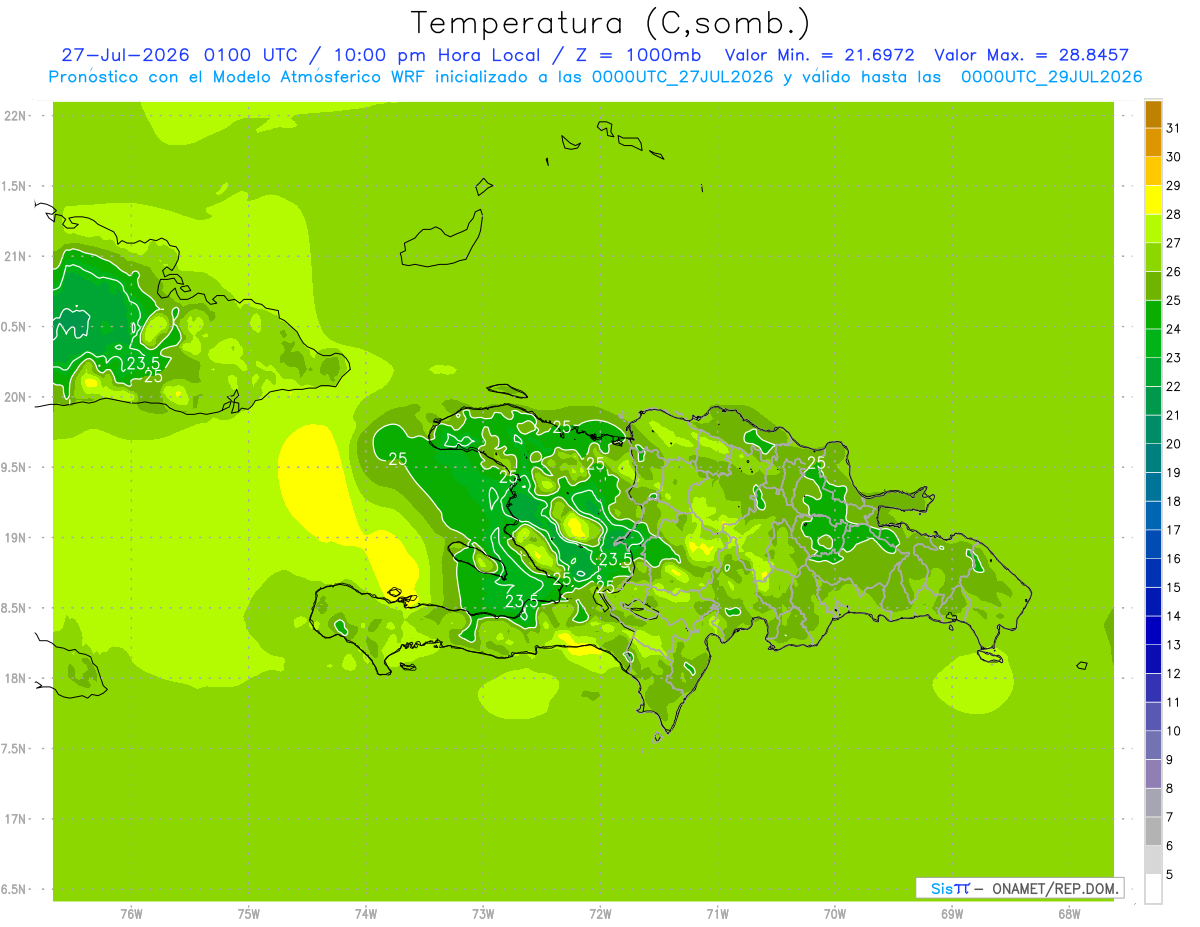Click the "19N" latitude label
Screen dimensions: 1200x927
point(15,538)
